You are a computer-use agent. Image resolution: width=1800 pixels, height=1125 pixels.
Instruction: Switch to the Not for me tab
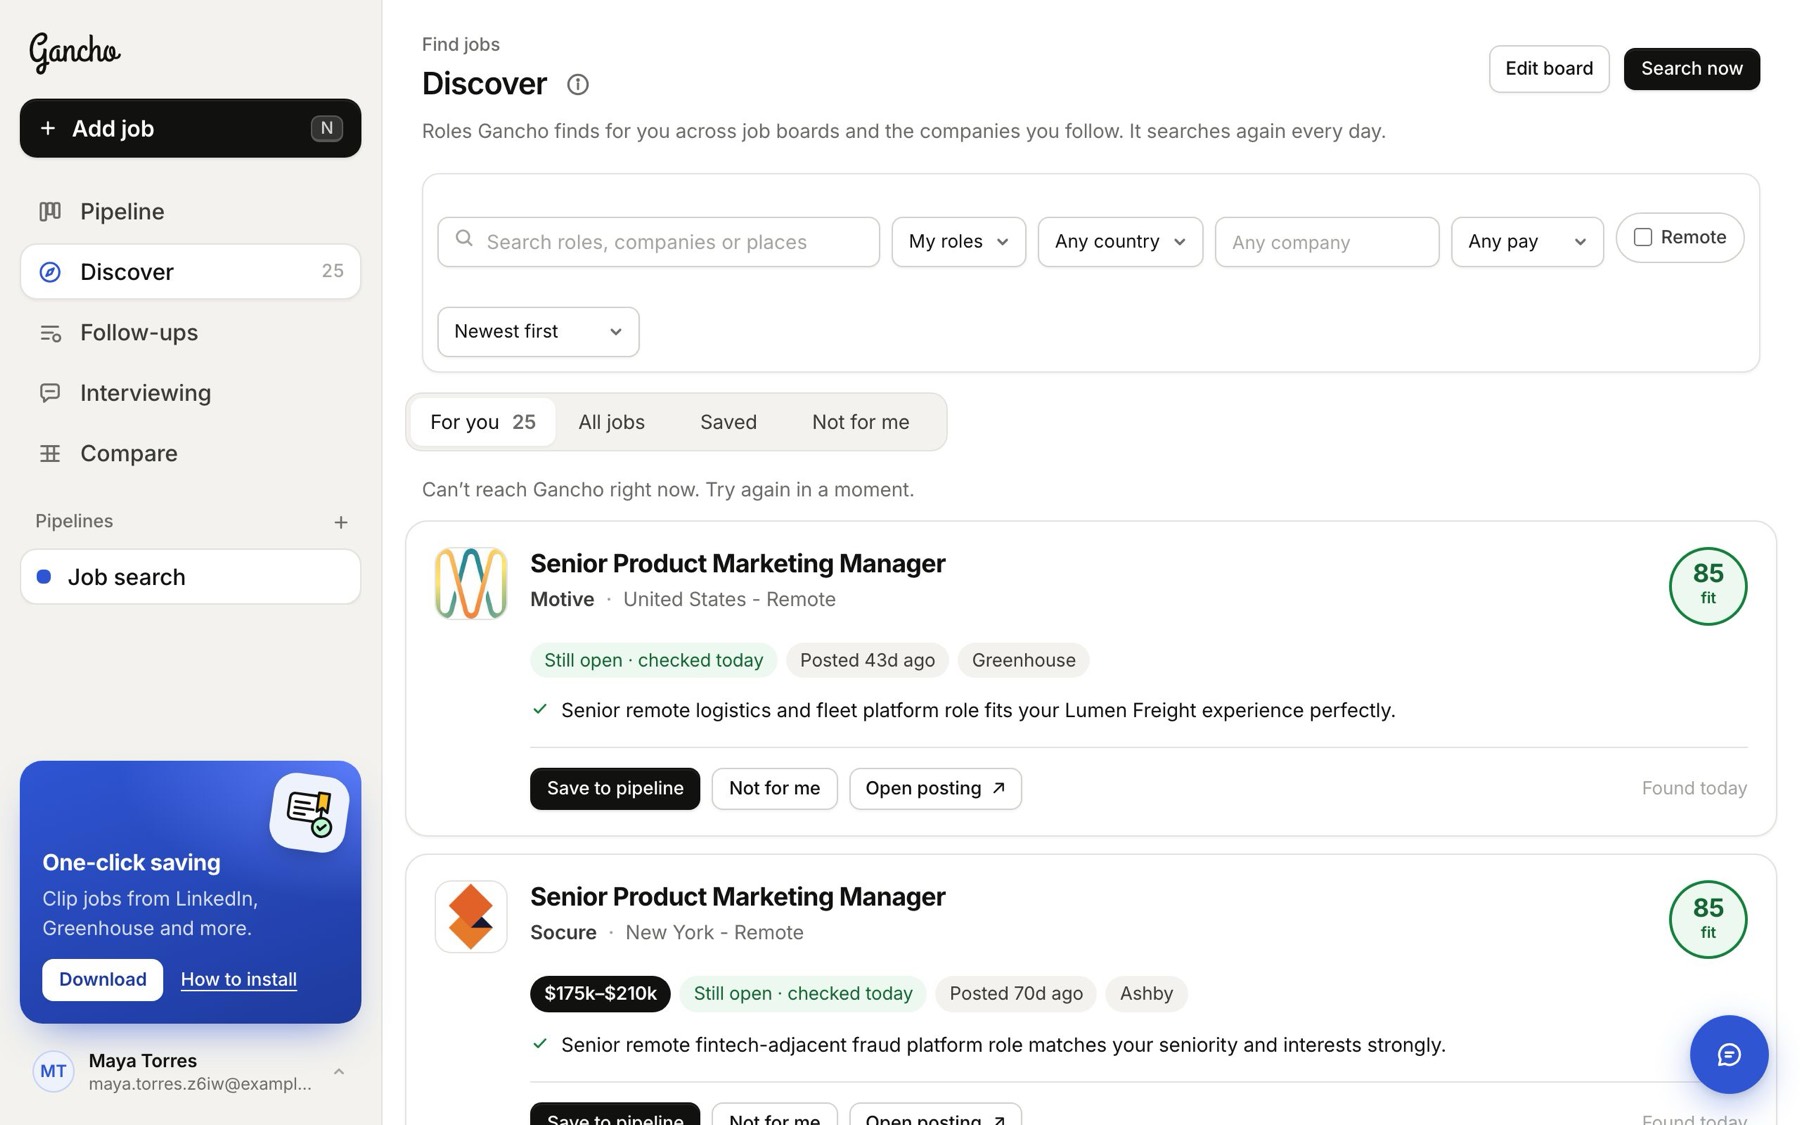click(860, 422)
